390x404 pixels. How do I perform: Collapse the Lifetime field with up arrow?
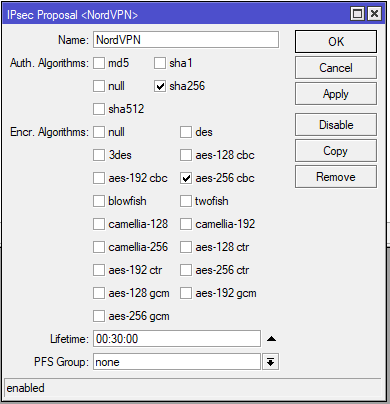coord(271,339)
